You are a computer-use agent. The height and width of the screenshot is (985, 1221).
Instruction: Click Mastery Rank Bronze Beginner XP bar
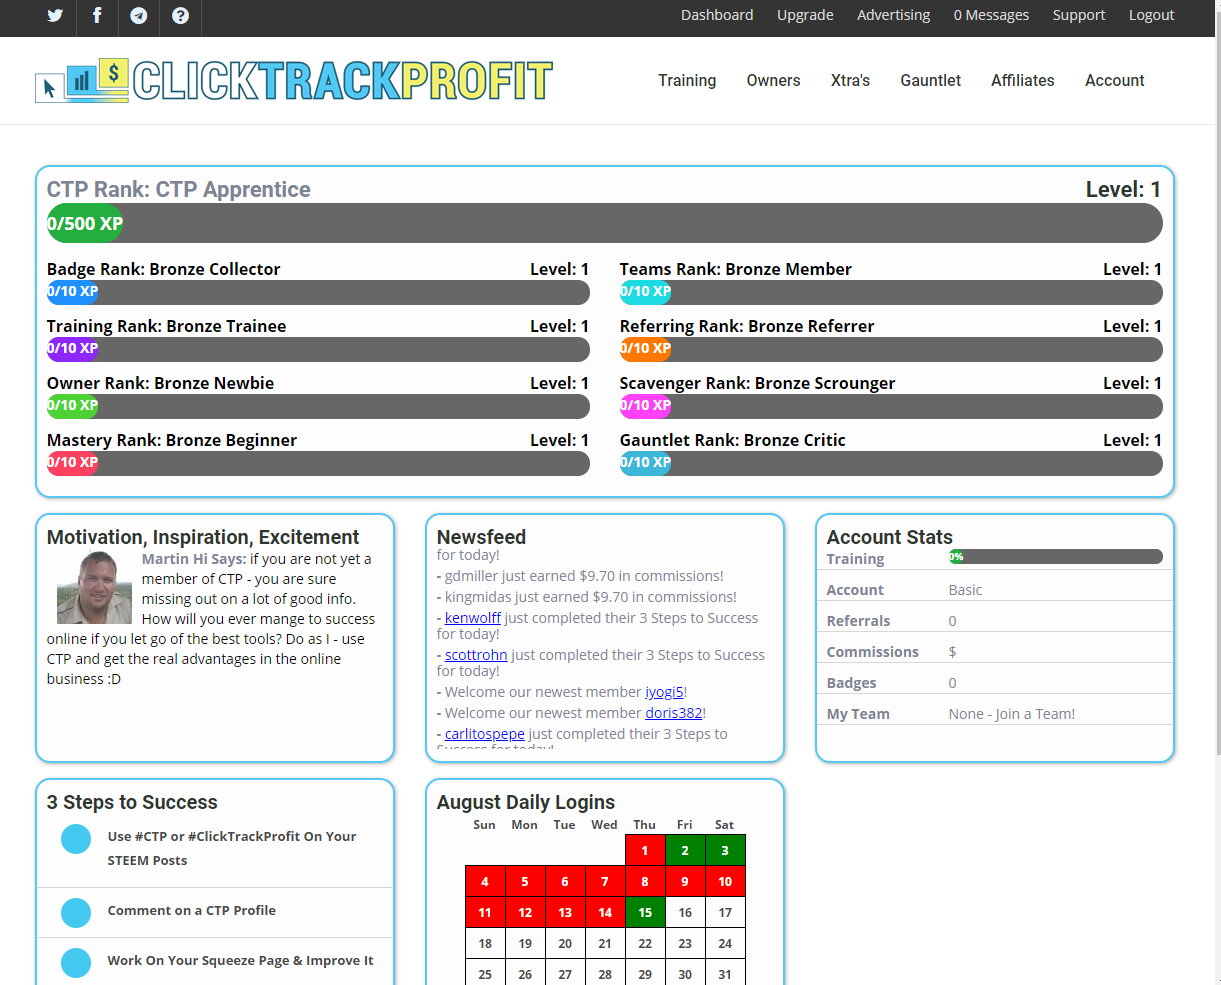click(318, 463)
